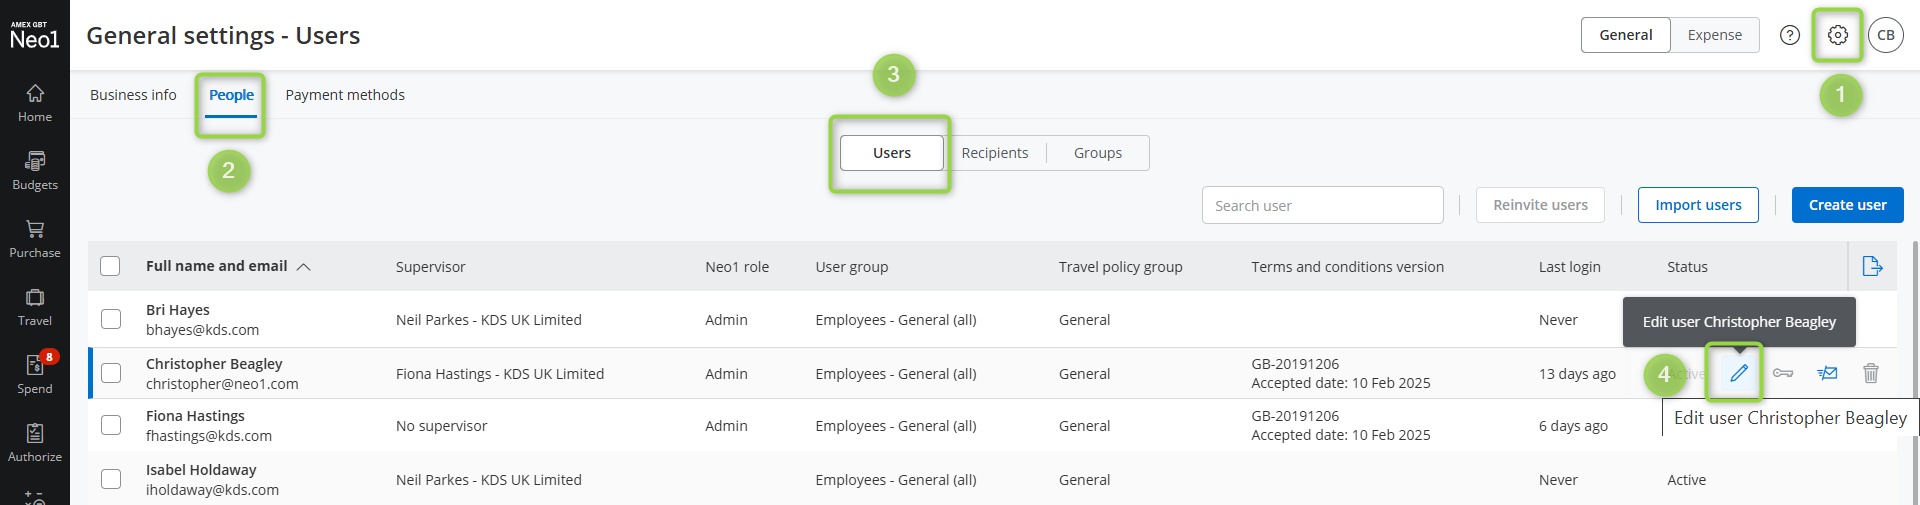
Task: Click the edit pencil icon for Christopher Beagley
Action: pyautogui.click(x=1739, y=373)
